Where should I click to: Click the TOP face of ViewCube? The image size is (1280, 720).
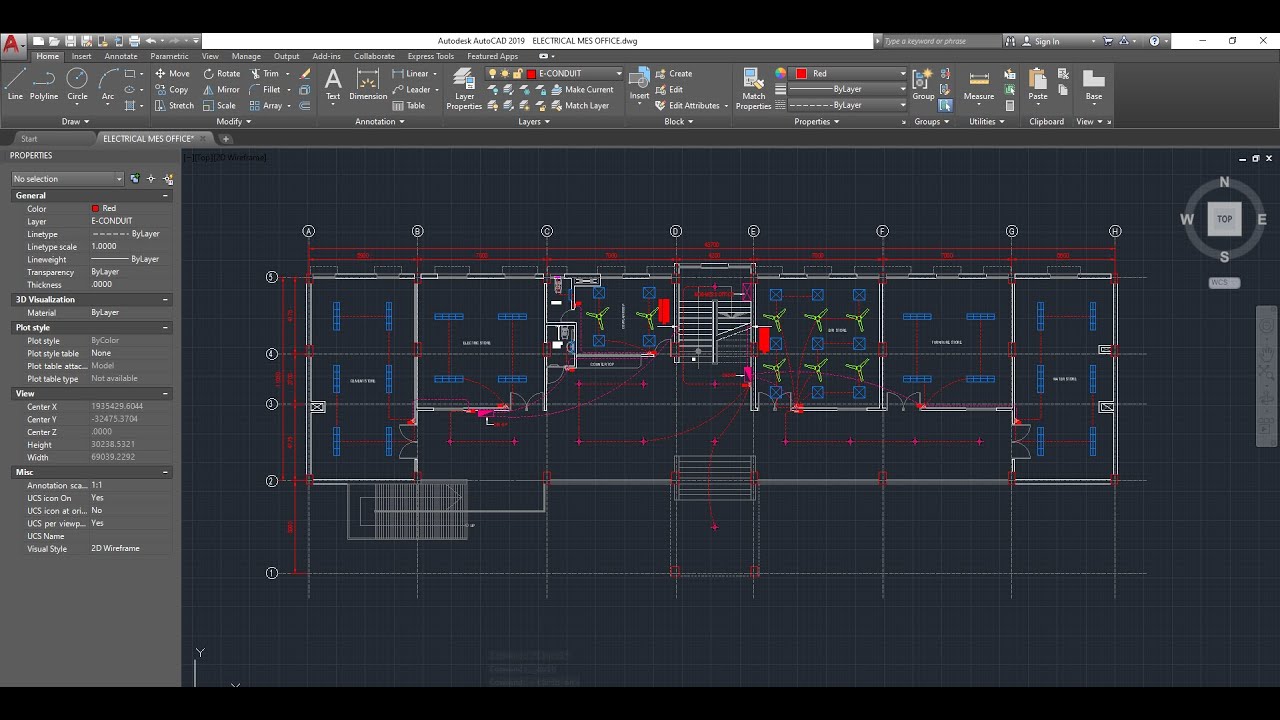click(x=1224, y=219)
